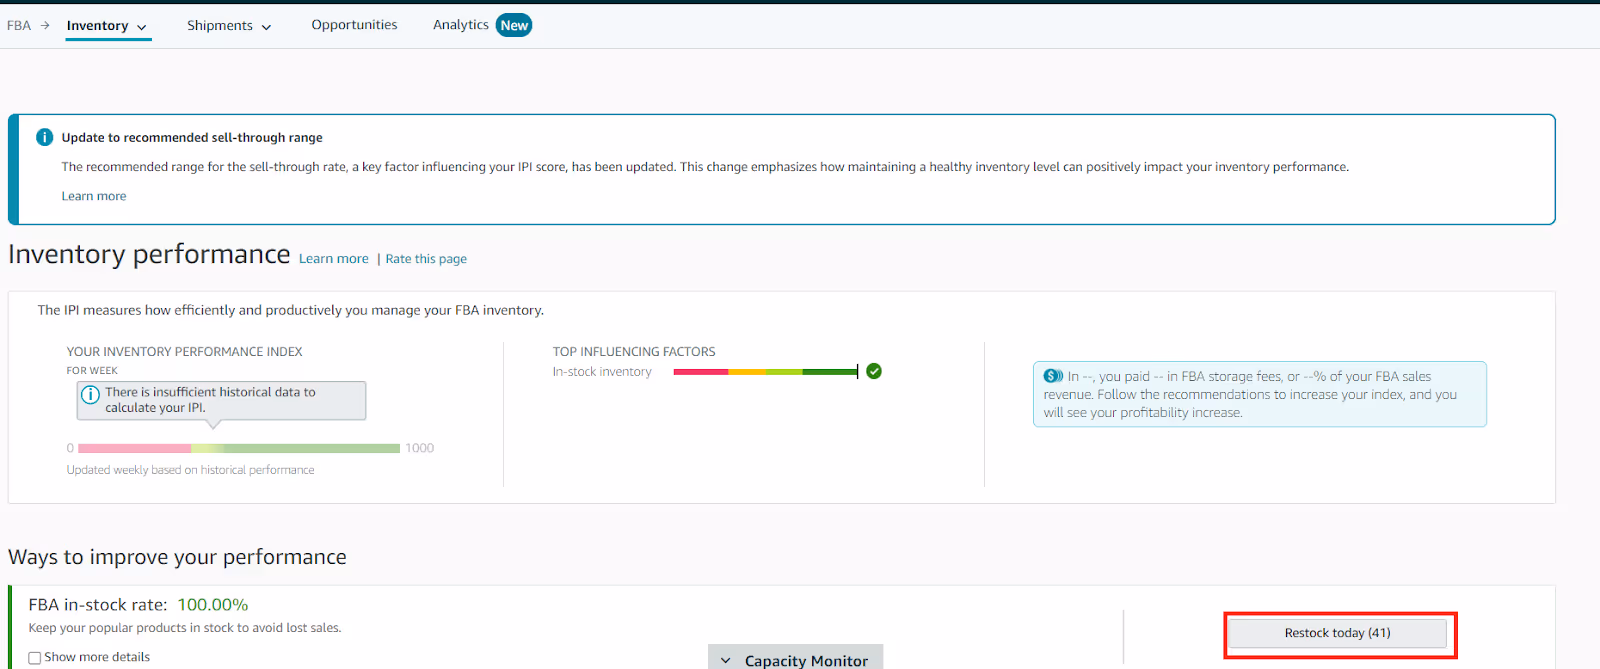
Task: Click the 1000 maximum value on the IPI scale
Action: click(420, 448)
